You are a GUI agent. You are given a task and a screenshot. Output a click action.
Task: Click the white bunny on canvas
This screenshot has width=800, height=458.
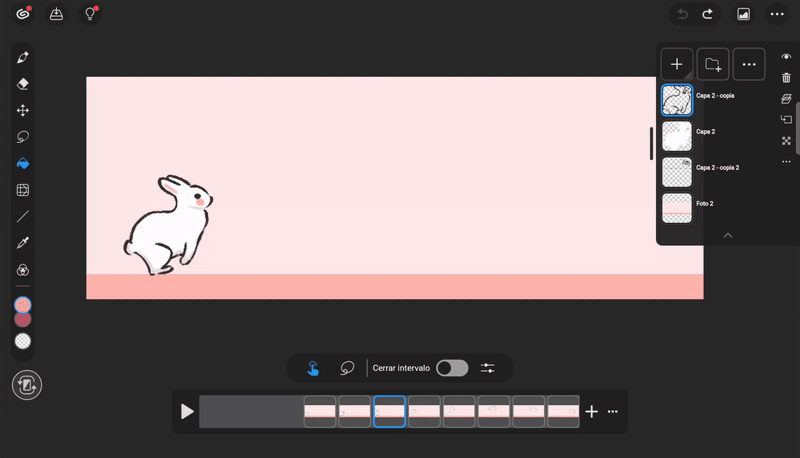pyautogui.click(x=168, y=225)
